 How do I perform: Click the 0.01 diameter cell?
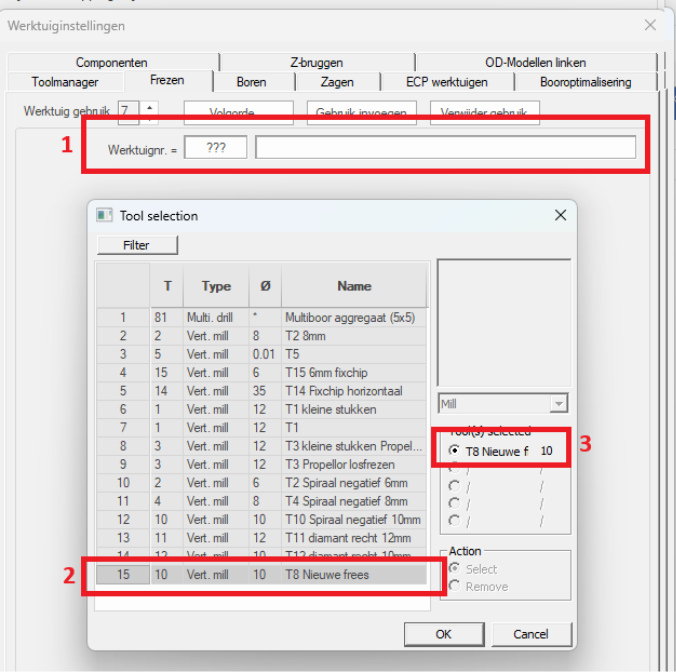click(263, 354)
